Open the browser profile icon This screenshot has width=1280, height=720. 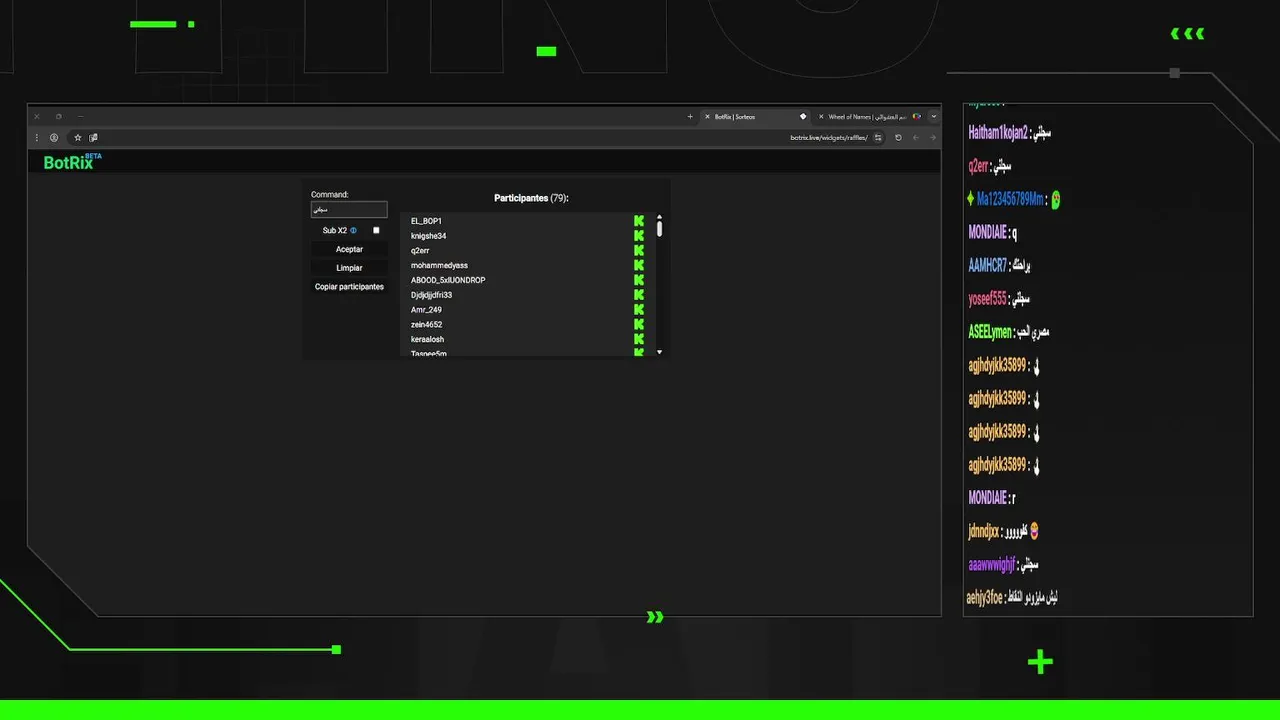[54, 138]
